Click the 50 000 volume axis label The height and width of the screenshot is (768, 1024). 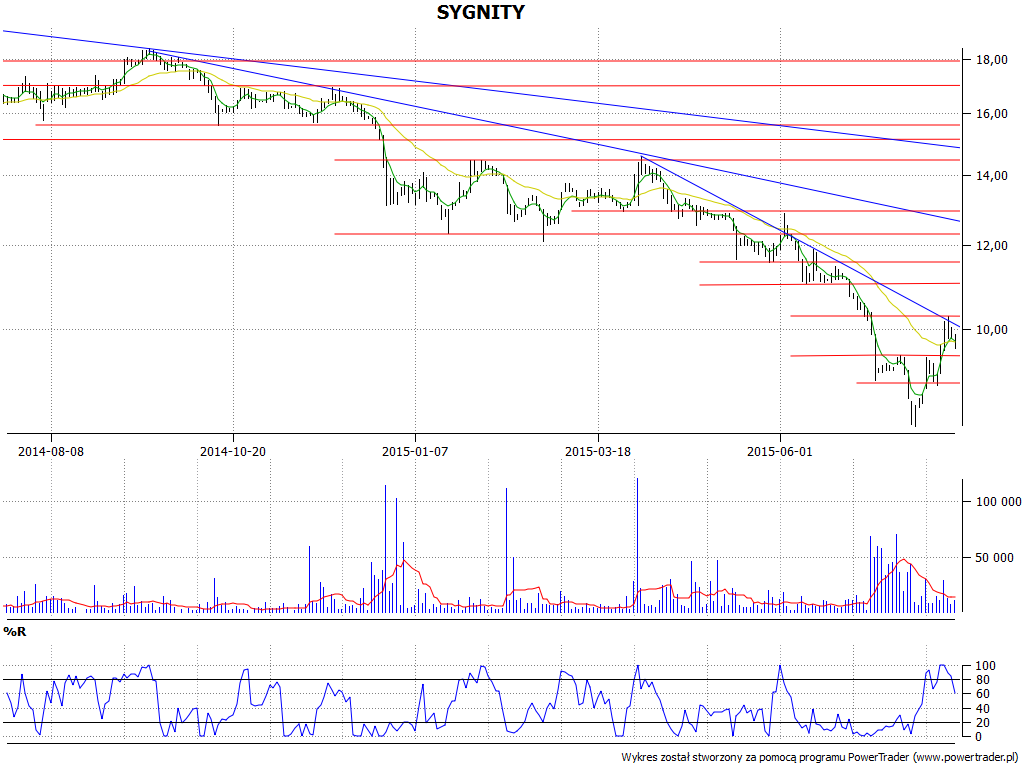[995, 558]
